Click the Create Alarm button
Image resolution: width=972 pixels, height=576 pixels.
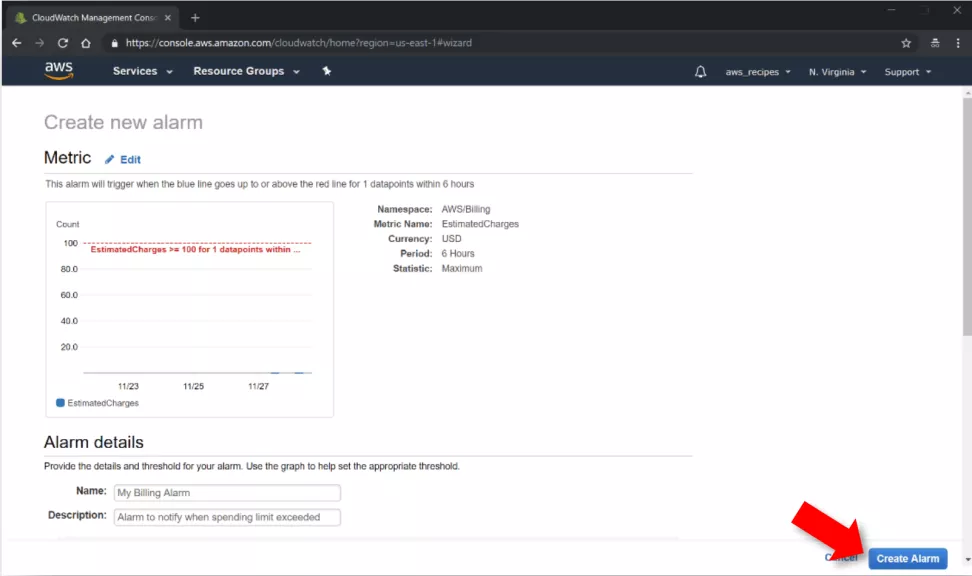[x=908, y=559]
